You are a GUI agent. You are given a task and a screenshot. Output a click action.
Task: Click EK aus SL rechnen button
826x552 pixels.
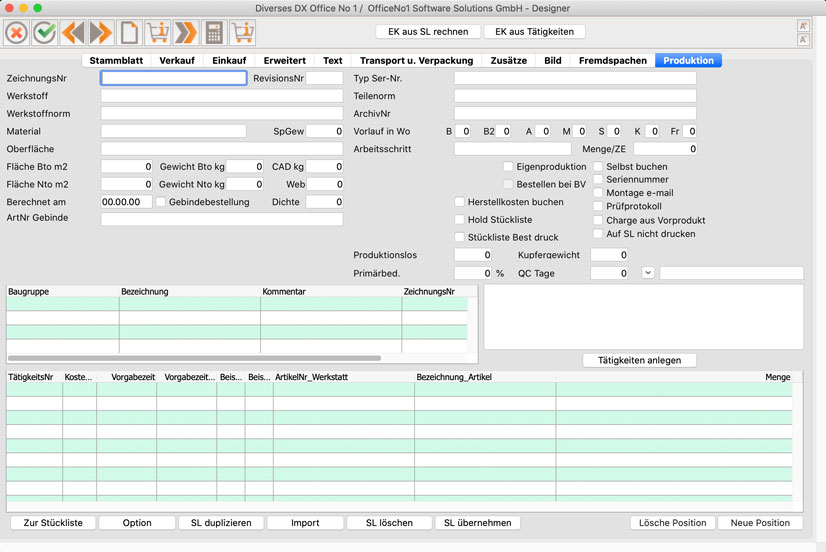(428, 32)
